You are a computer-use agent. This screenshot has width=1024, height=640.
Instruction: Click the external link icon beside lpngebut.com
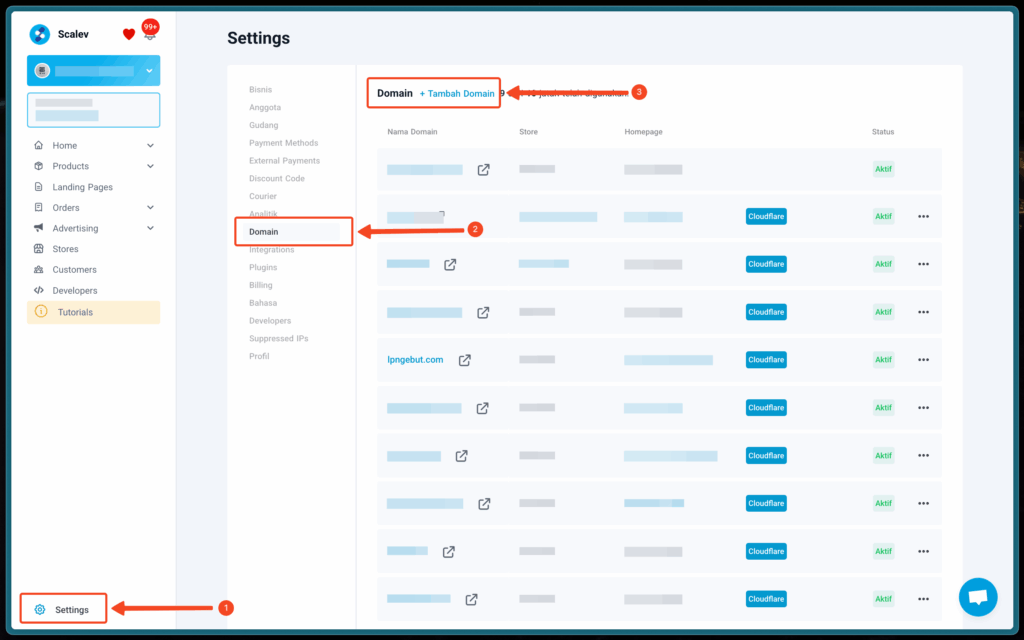[464, 360]
